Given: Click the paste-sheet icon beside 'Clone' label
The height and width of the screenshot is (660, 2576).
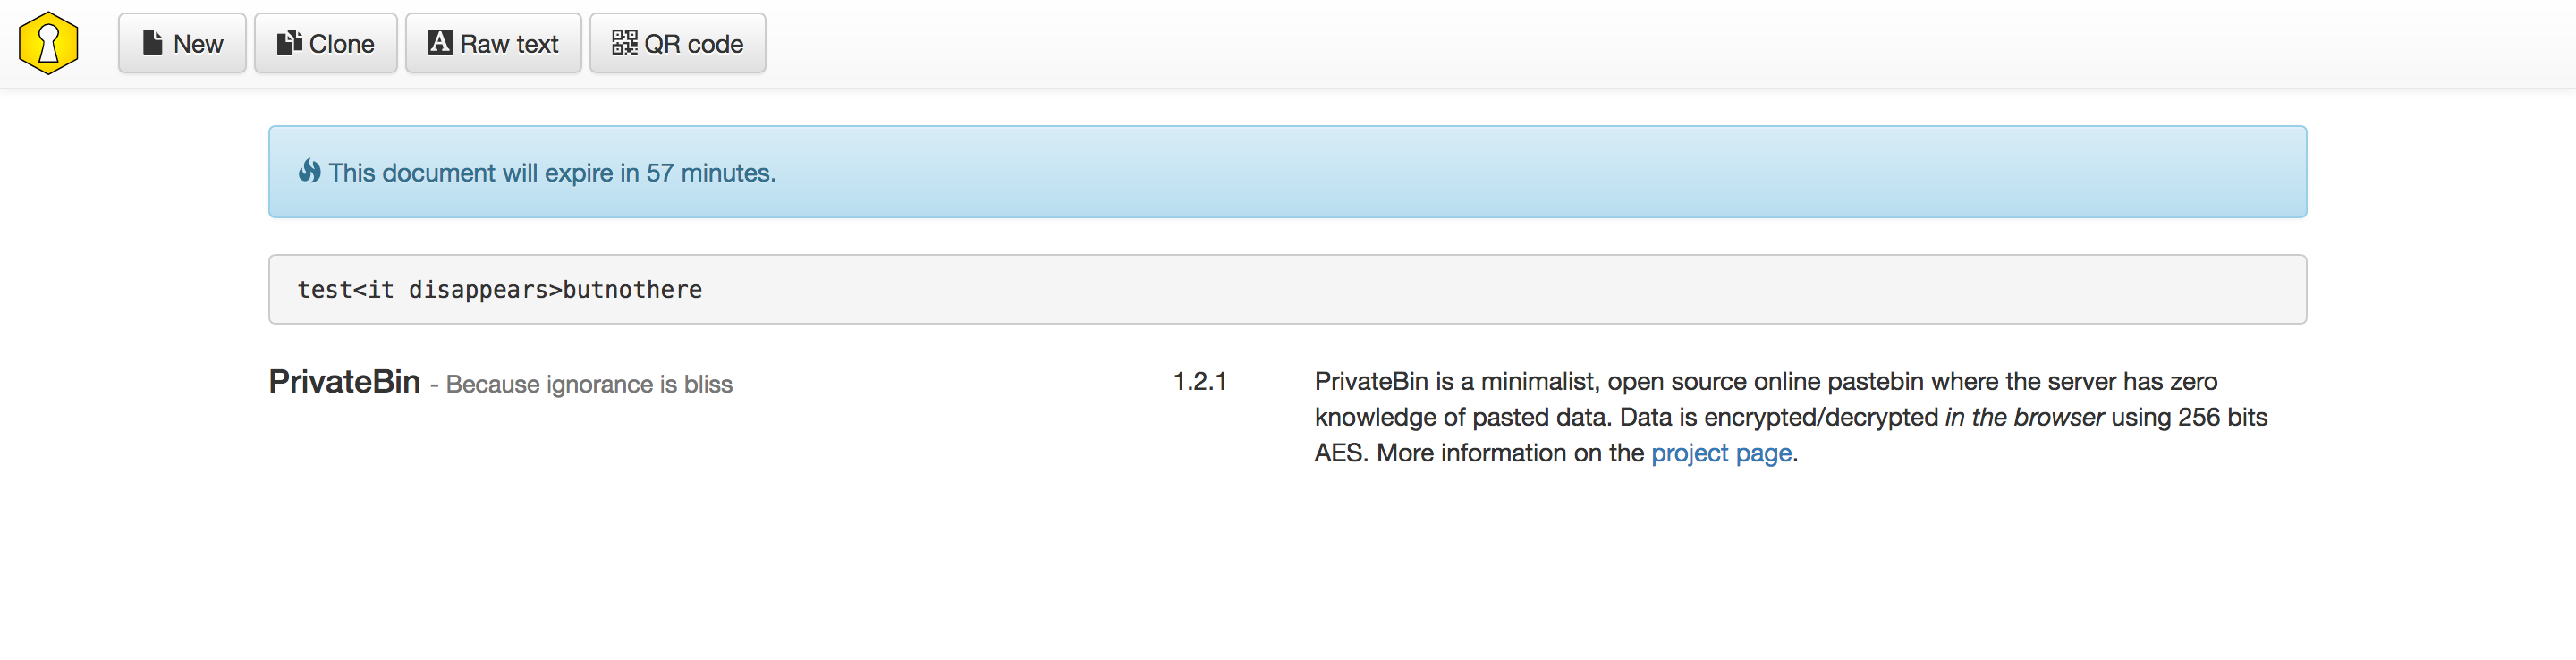Looking at the screenshot, I should click(x=289, y=42).
